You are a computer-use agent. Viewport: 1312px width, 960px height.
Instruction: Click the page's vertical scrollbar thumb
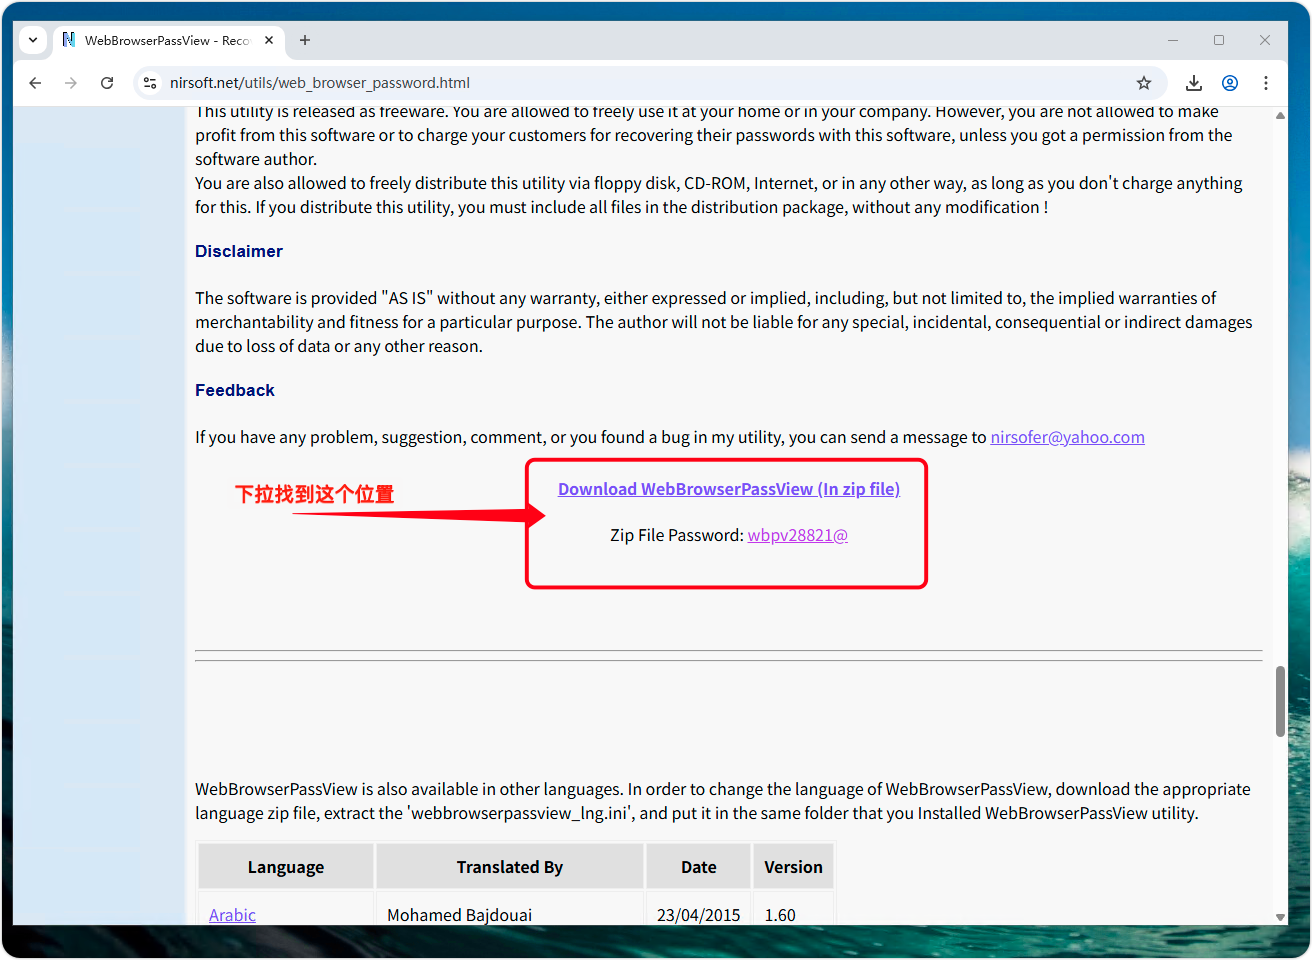point(1280,701)
